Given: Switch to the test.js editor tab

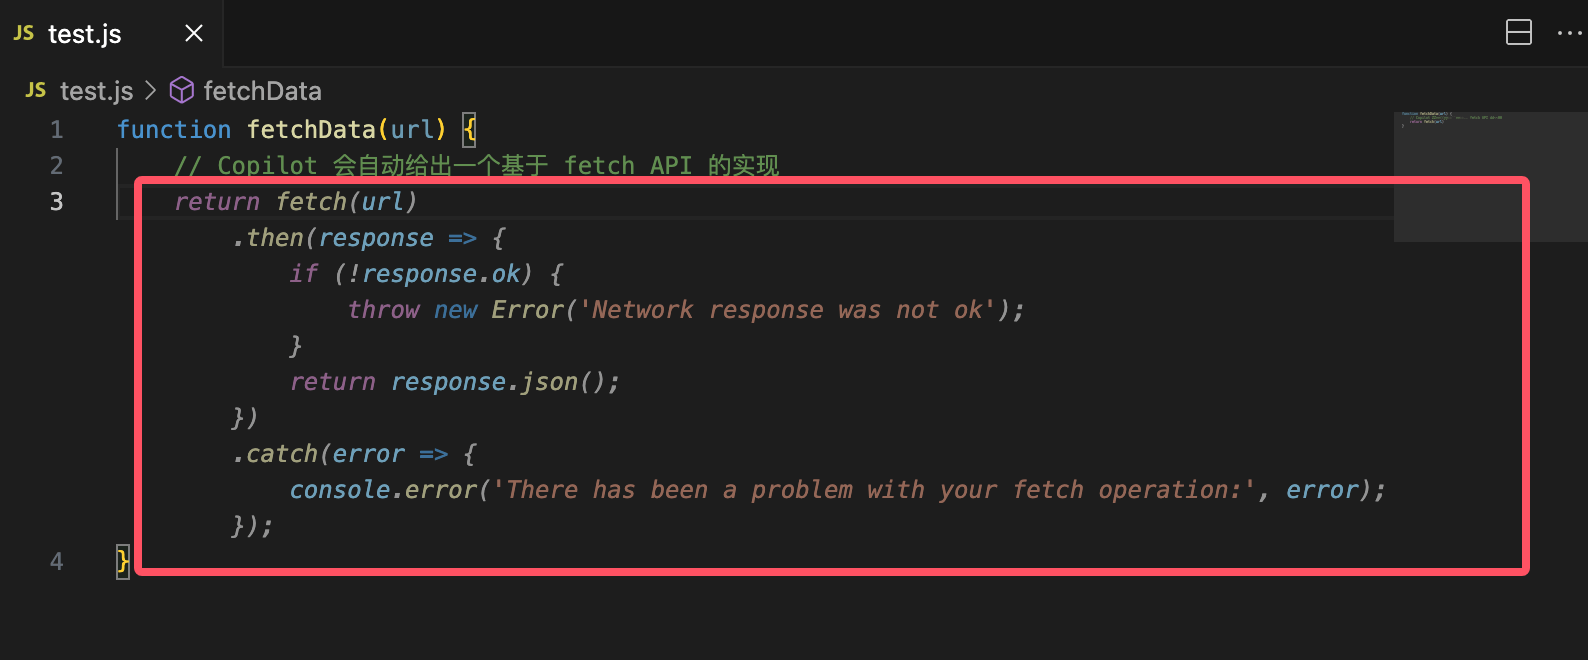Looking at the screenshot, I should (85, 33).
